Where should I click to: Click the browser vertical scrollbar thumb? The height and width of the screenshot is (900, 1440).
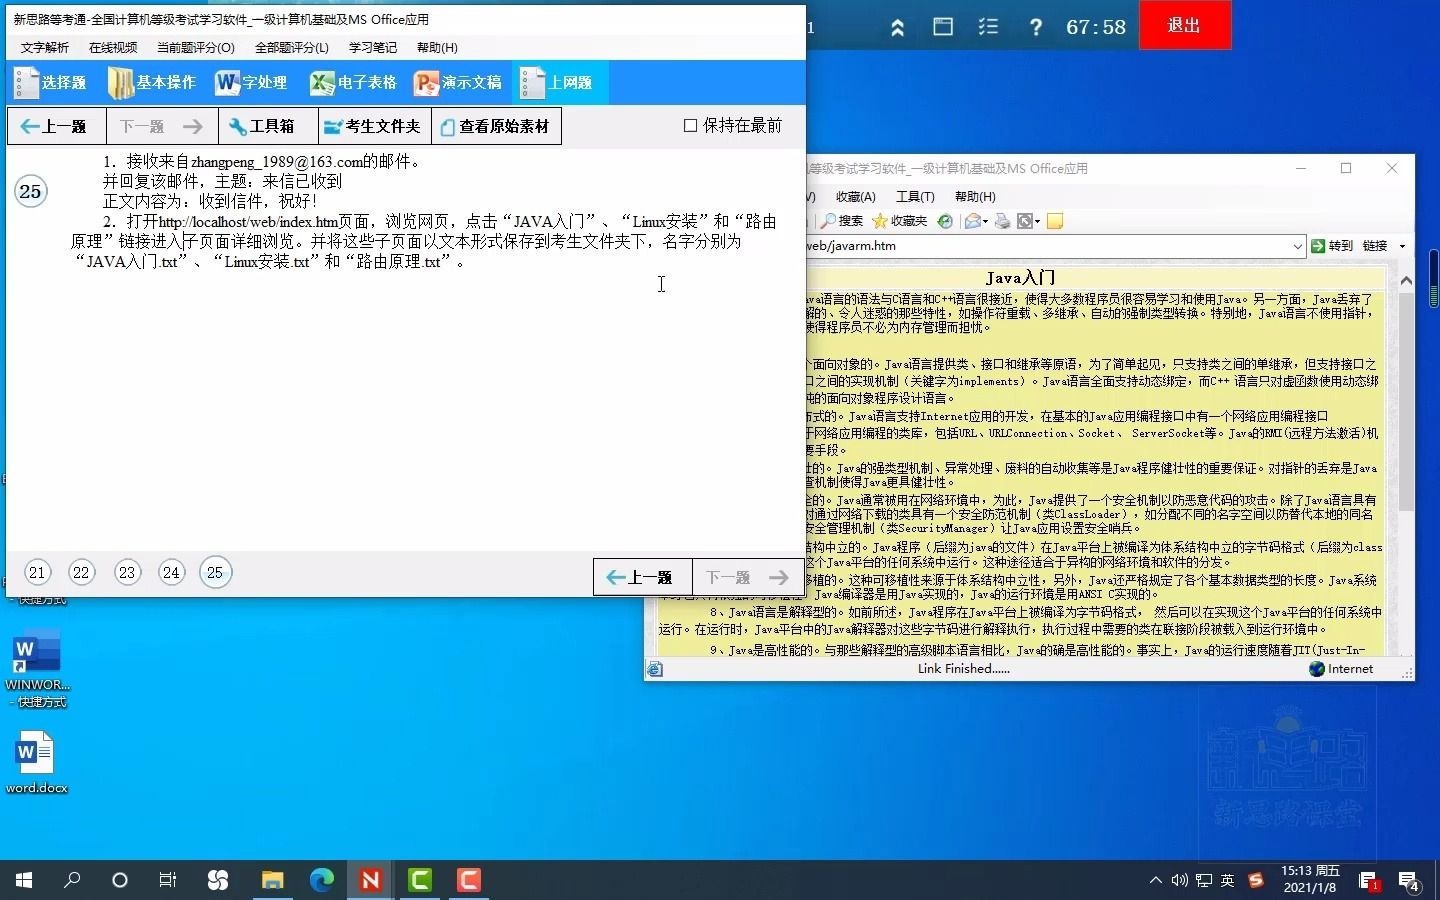1406,402
